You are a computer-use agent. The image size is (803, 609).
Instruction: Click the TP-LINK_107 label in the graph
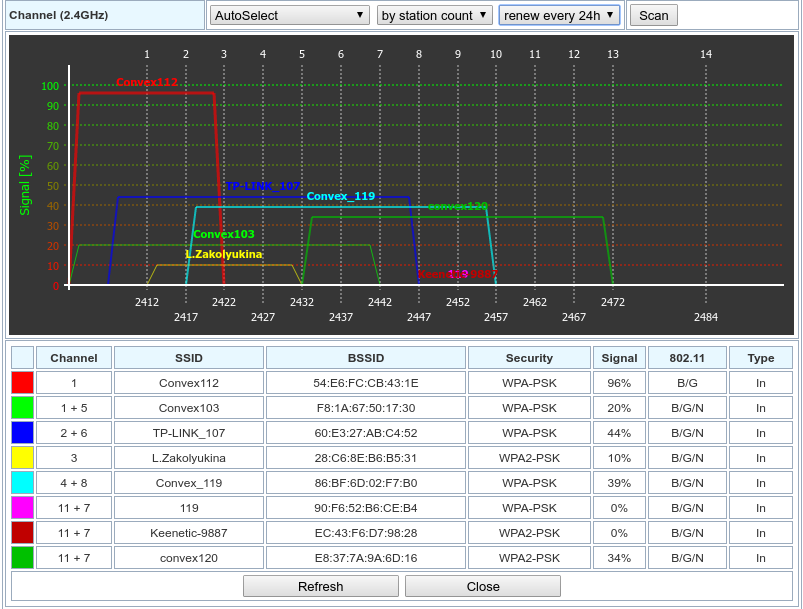coord(263,186)
